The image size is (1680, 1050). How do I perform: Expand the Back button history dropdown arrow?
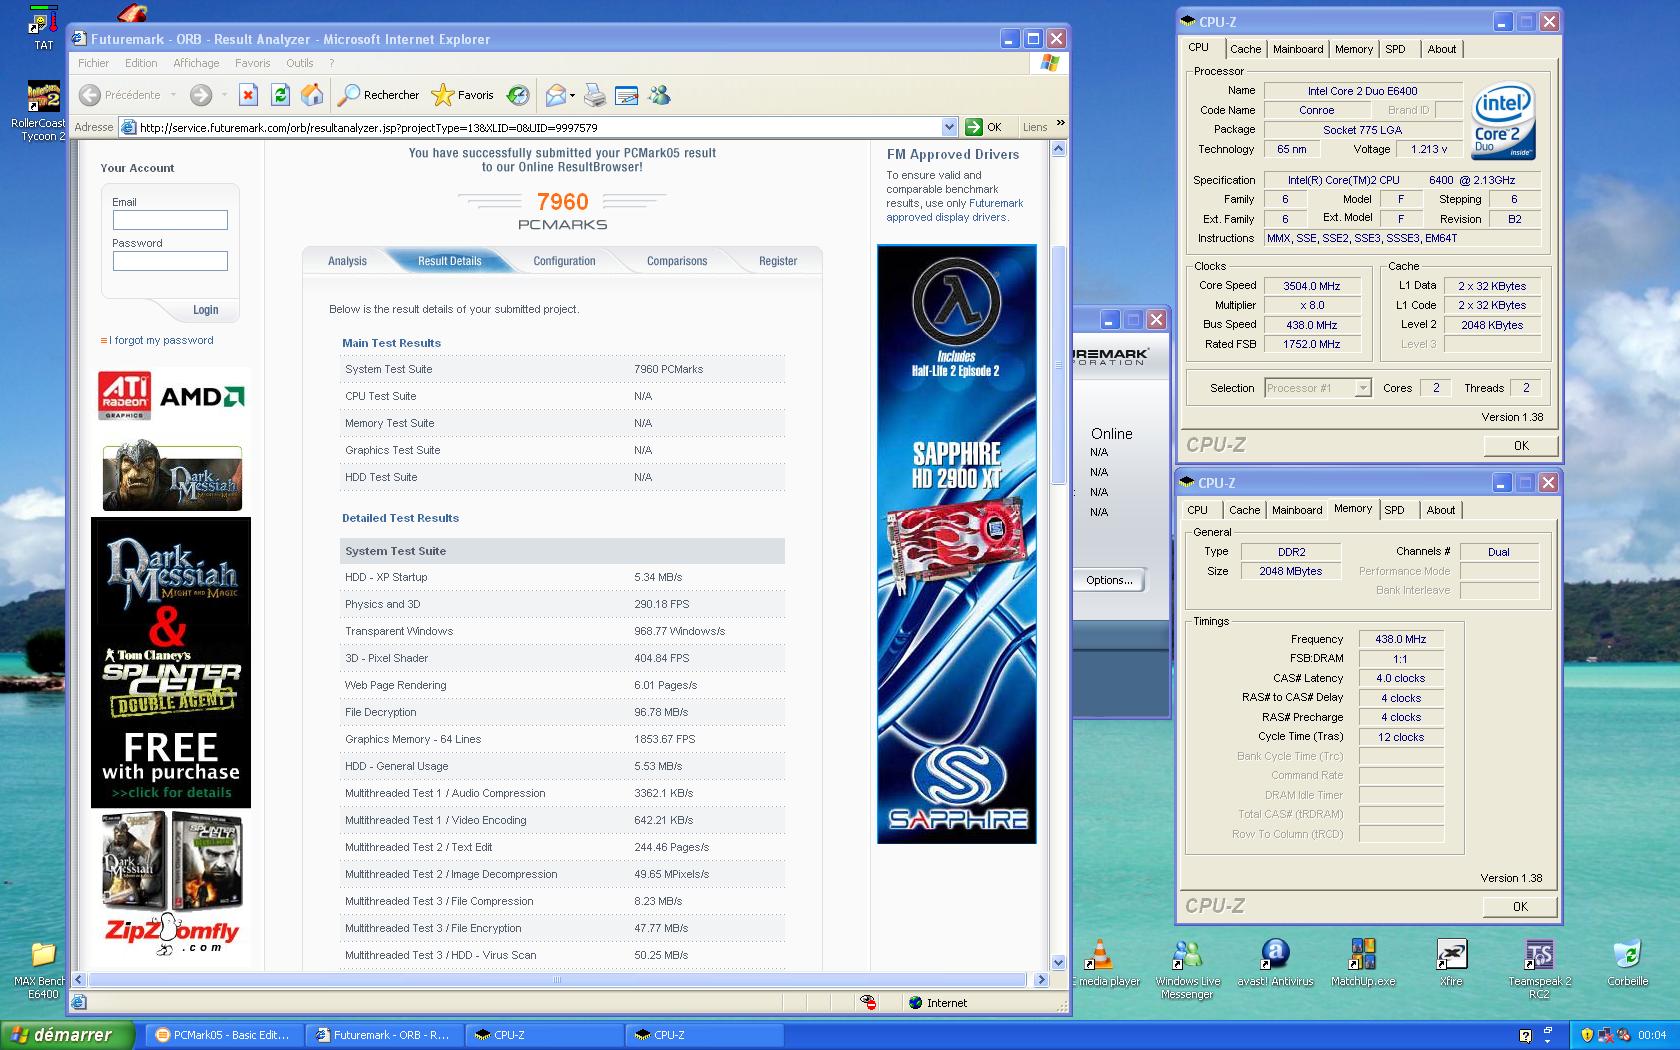click(x=173, y=95)
